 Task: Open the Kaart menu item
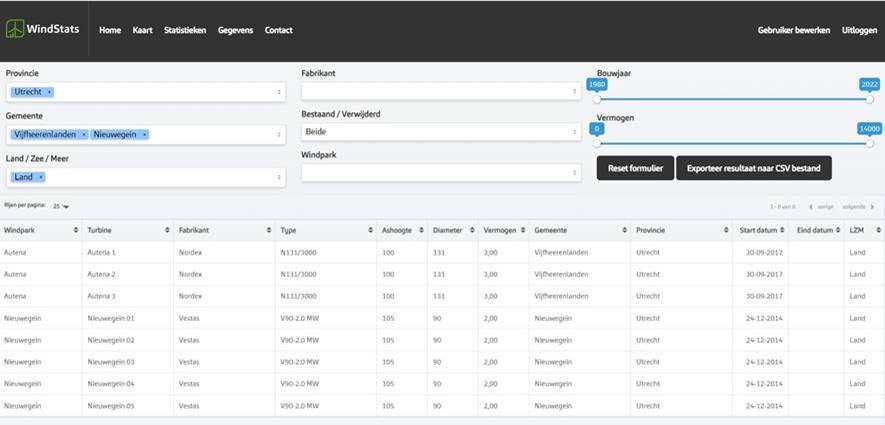[143, 30]
